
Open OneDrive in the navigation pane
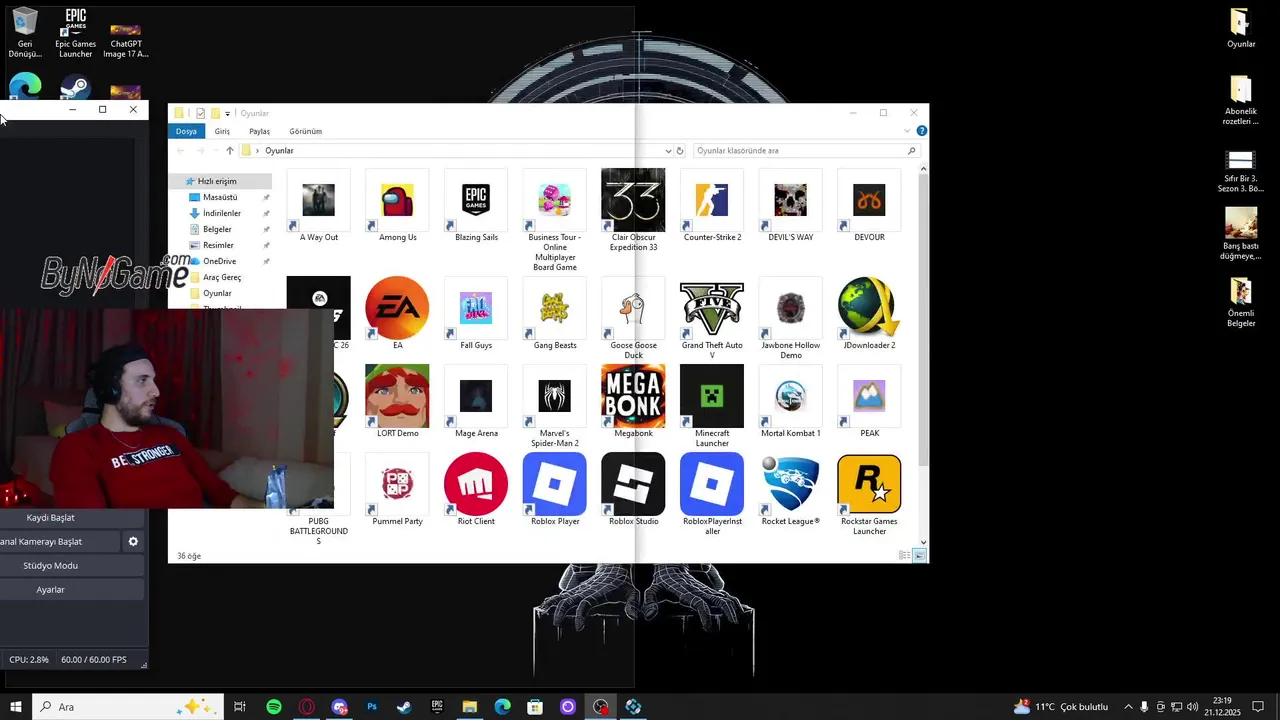(220, 261)
